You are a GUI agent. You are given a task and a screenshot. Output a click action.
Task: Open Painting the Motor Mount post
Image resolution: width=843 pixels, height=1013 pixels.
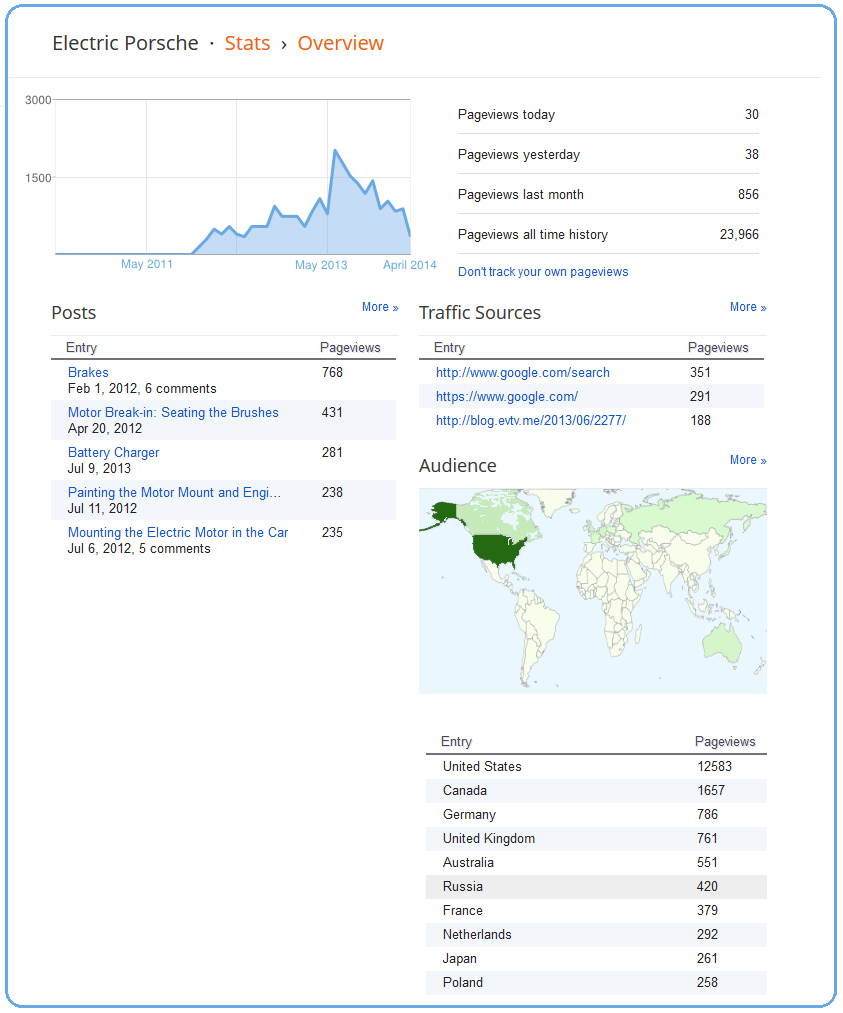[x=174, y=493]
